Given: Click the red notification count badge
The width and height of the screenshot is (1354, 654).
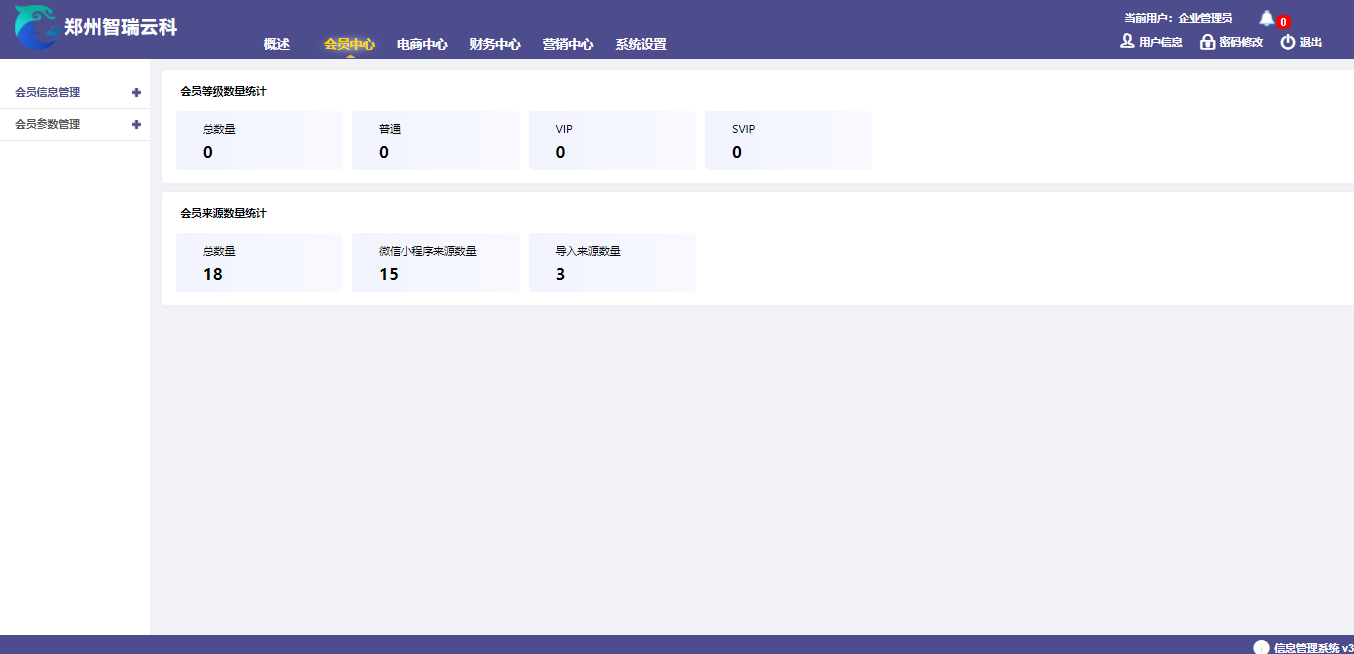Looking at the screenshot, I should click(1283, 22).
